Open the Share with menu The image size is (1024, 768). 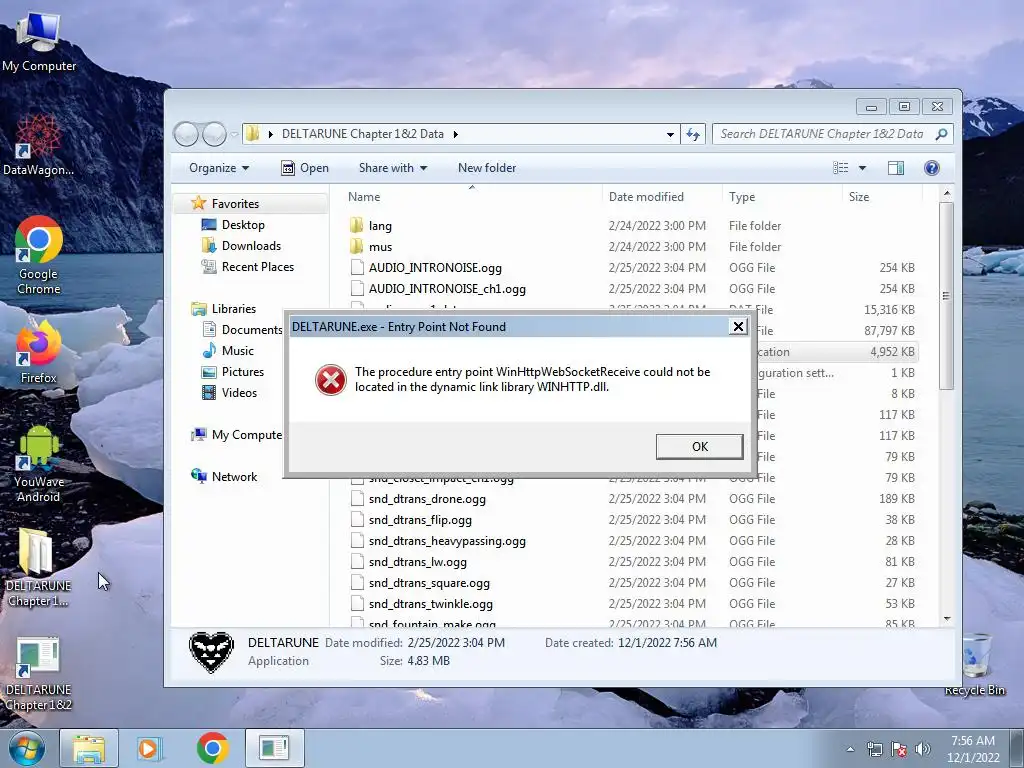click(x=392, y=168)
